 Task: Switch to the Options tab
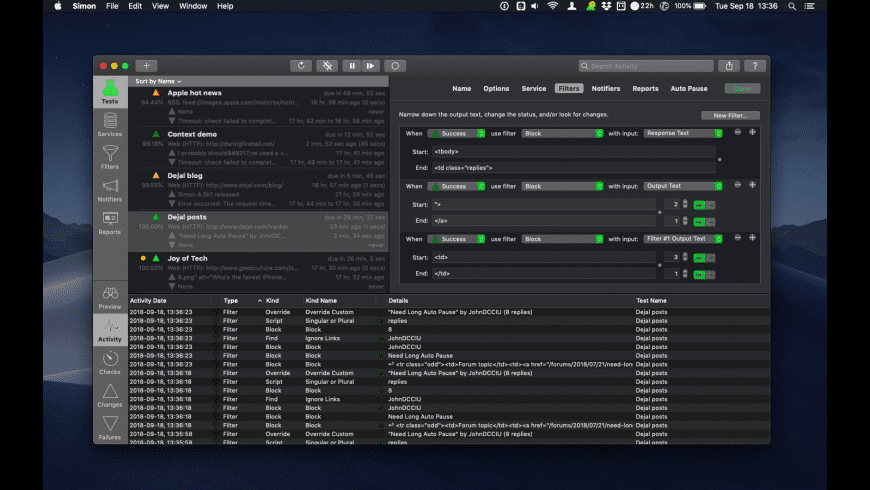tap(496, 88)
